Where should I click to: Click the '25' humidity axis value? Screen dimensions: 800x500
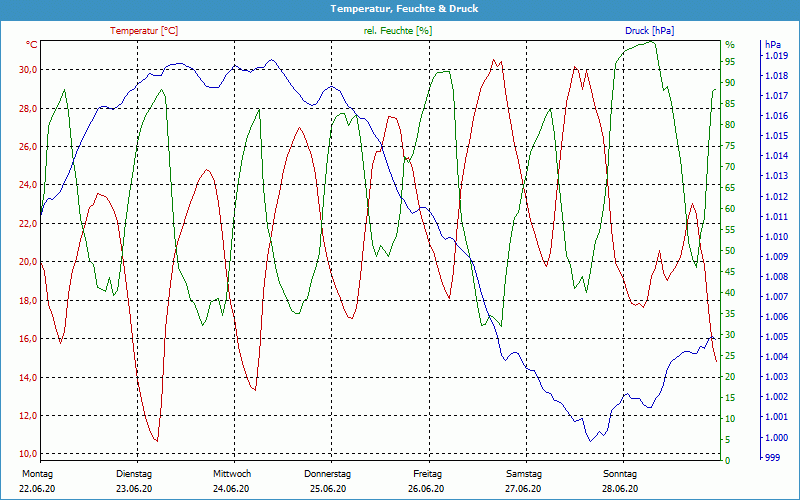click(x=730, y=356)
